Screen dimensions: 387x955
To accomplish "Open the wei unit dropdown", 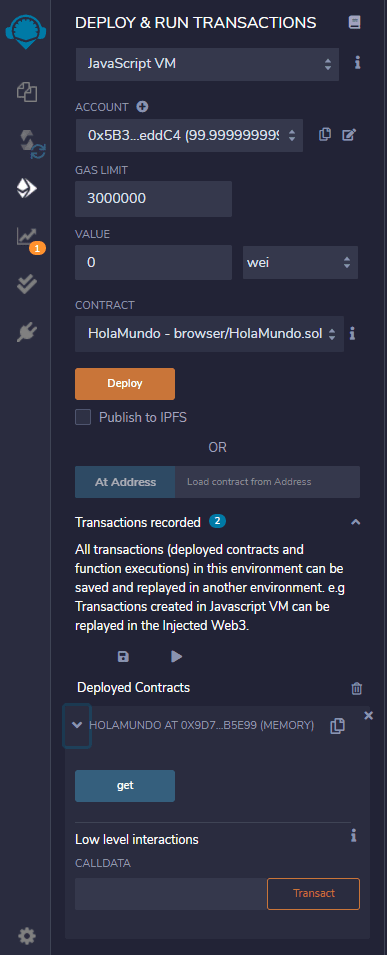I will click(300, 263).
